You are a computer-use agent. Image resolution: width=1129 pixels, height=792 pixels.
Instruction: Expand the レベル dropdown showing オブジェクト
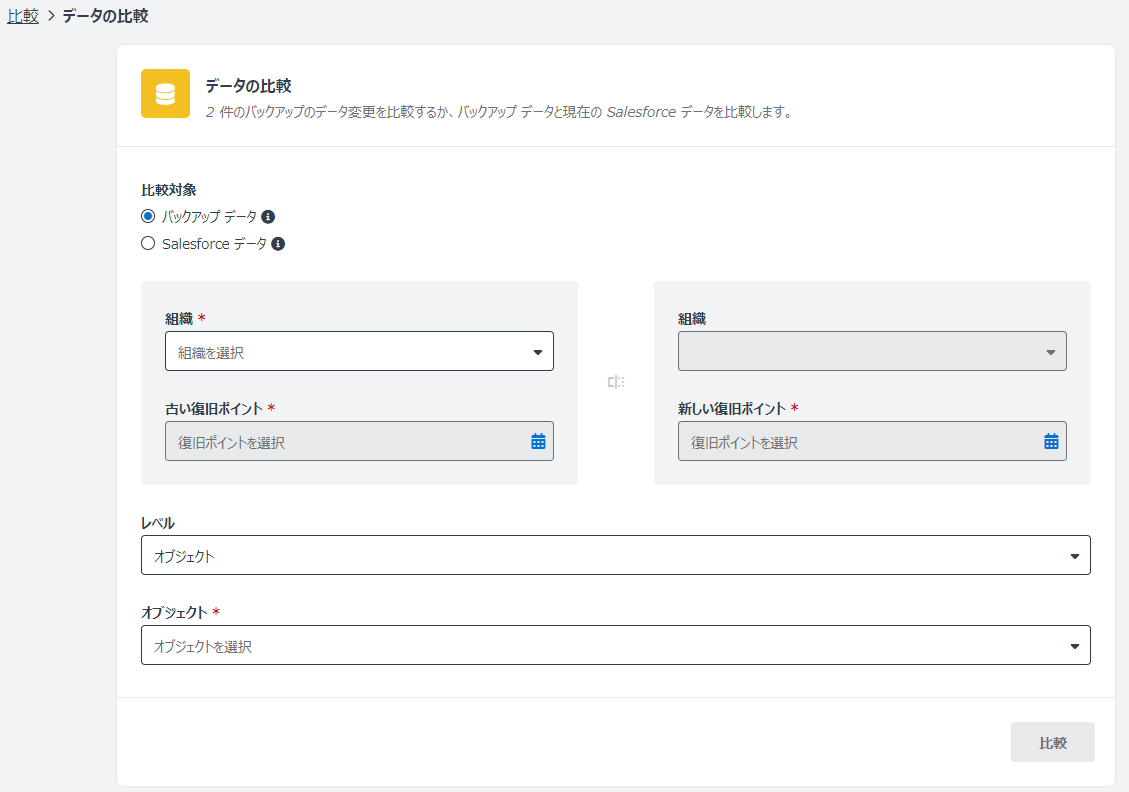[x=615, y=555]
